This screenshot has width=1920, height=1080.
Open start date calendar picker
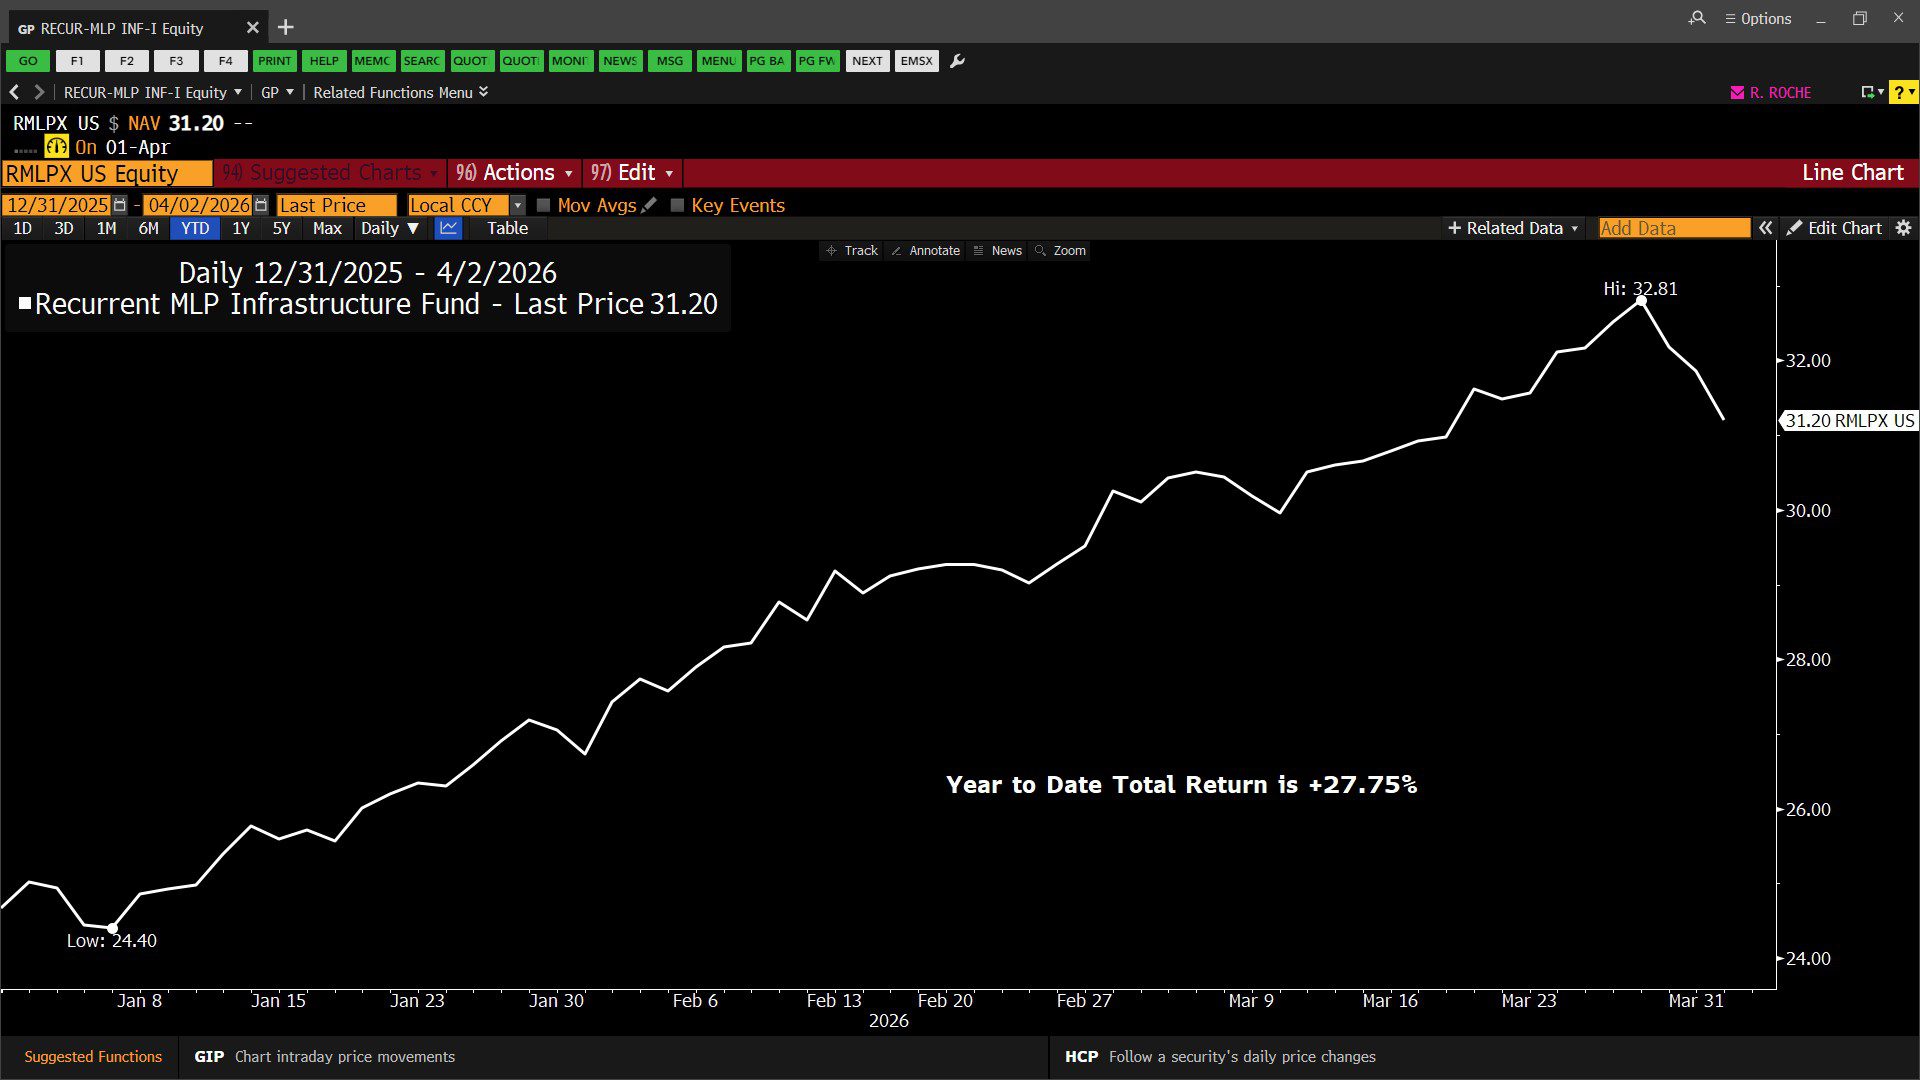(x=120, y=205)
